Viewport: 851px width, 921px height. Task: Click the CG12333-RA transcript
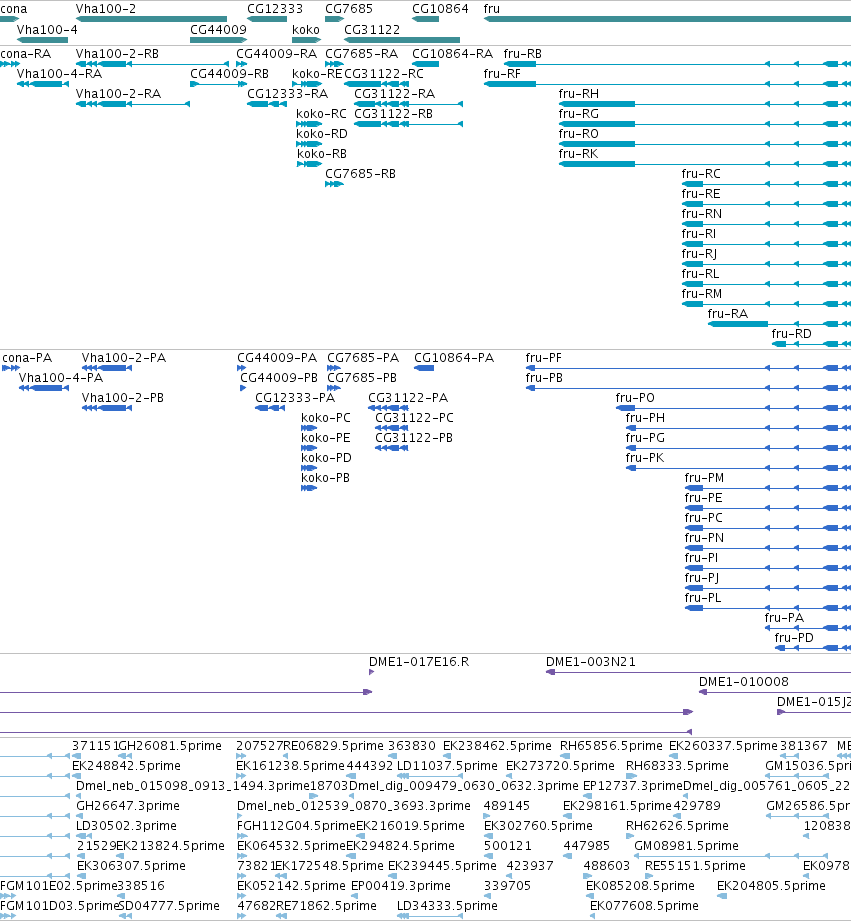267,104
